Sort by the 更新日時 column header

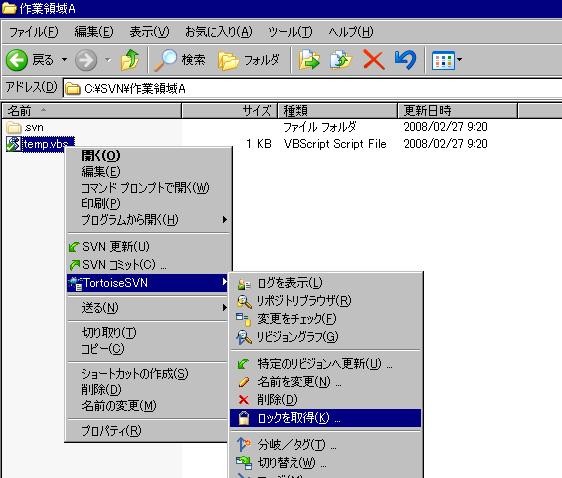tap(458, 111)
